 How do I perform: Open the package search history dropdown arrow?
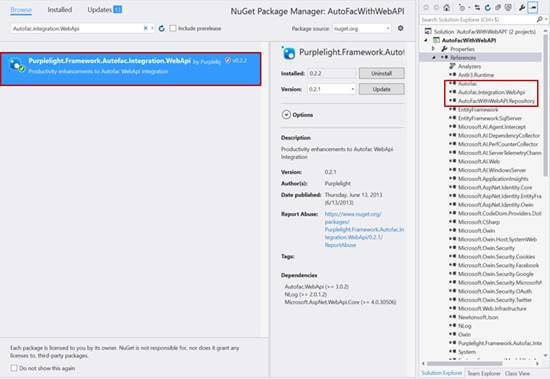tap(152, 28)
